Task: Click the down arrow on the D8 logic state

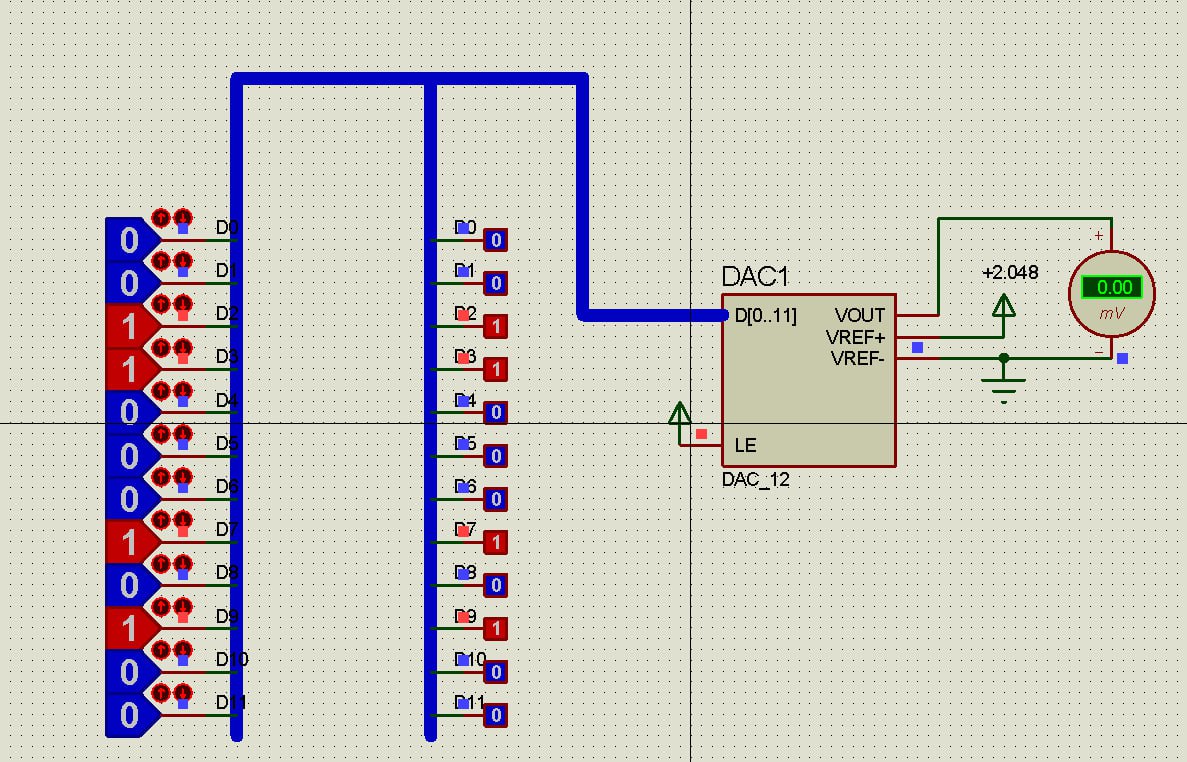Action: click(x=182, y=563)
